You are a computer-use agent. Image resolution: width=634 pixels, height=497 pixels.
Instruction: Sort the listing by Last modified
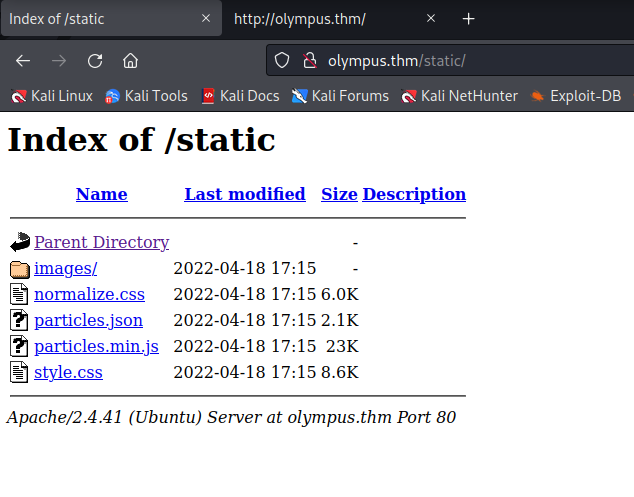pyautogui.click(x=245, y=194)
